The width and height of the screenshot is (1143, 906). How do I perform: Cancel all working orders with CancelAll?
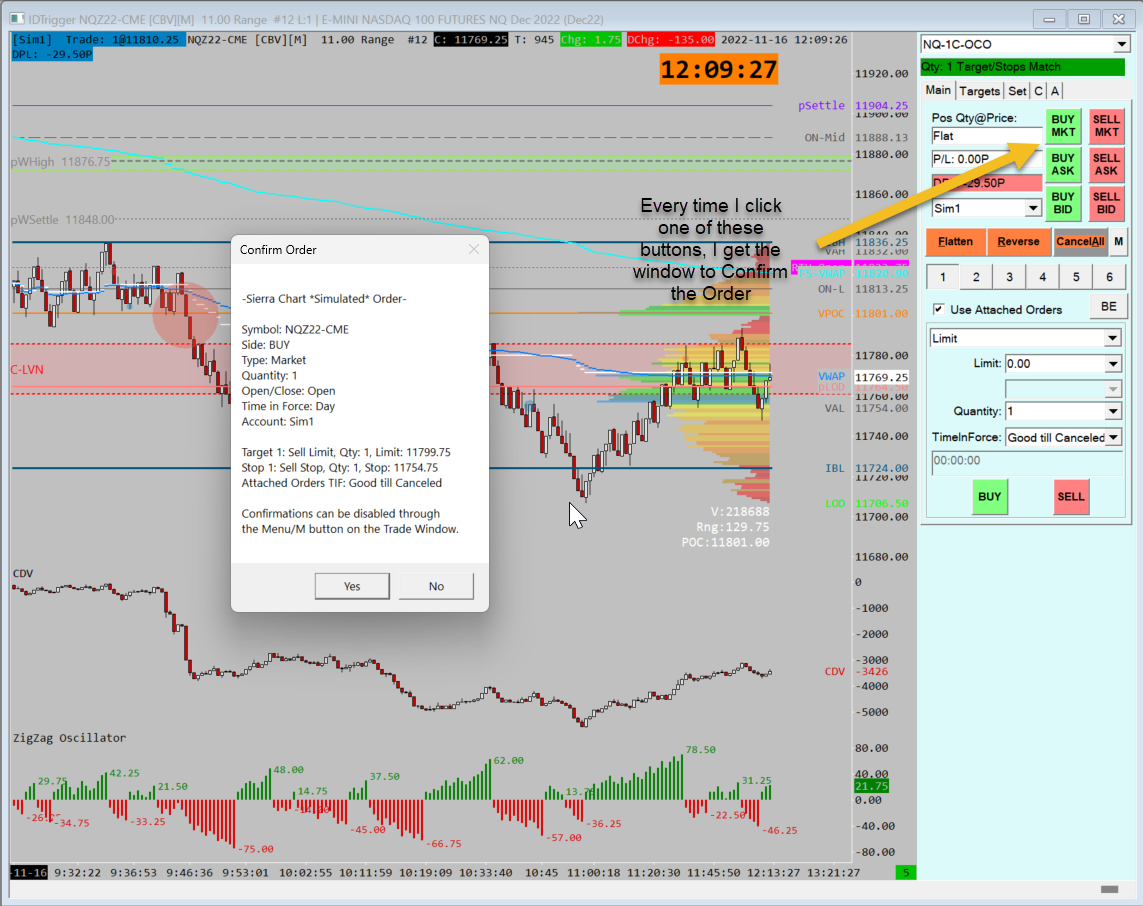tap(1080, 242)
